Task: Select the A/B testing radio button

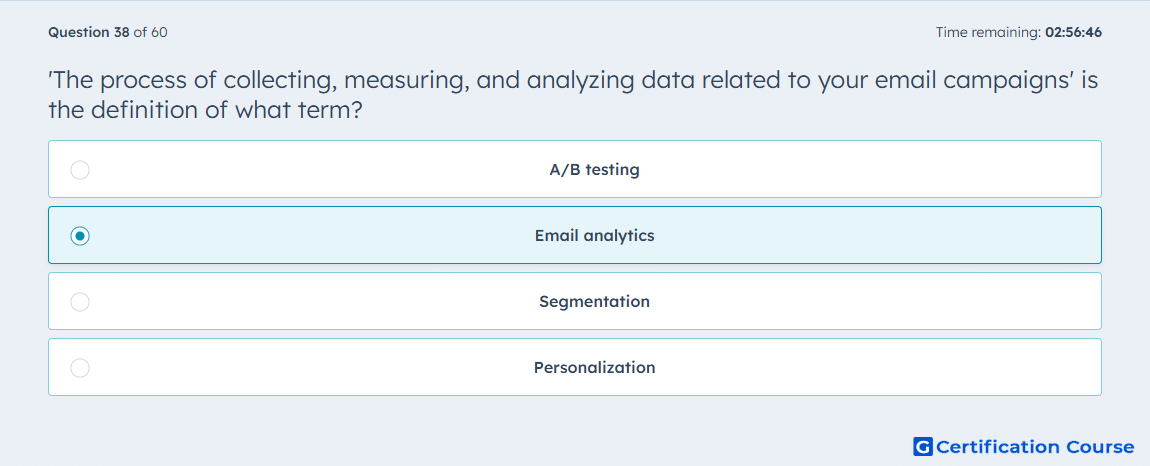Action: pyautogui.click(x=80, y=170)
